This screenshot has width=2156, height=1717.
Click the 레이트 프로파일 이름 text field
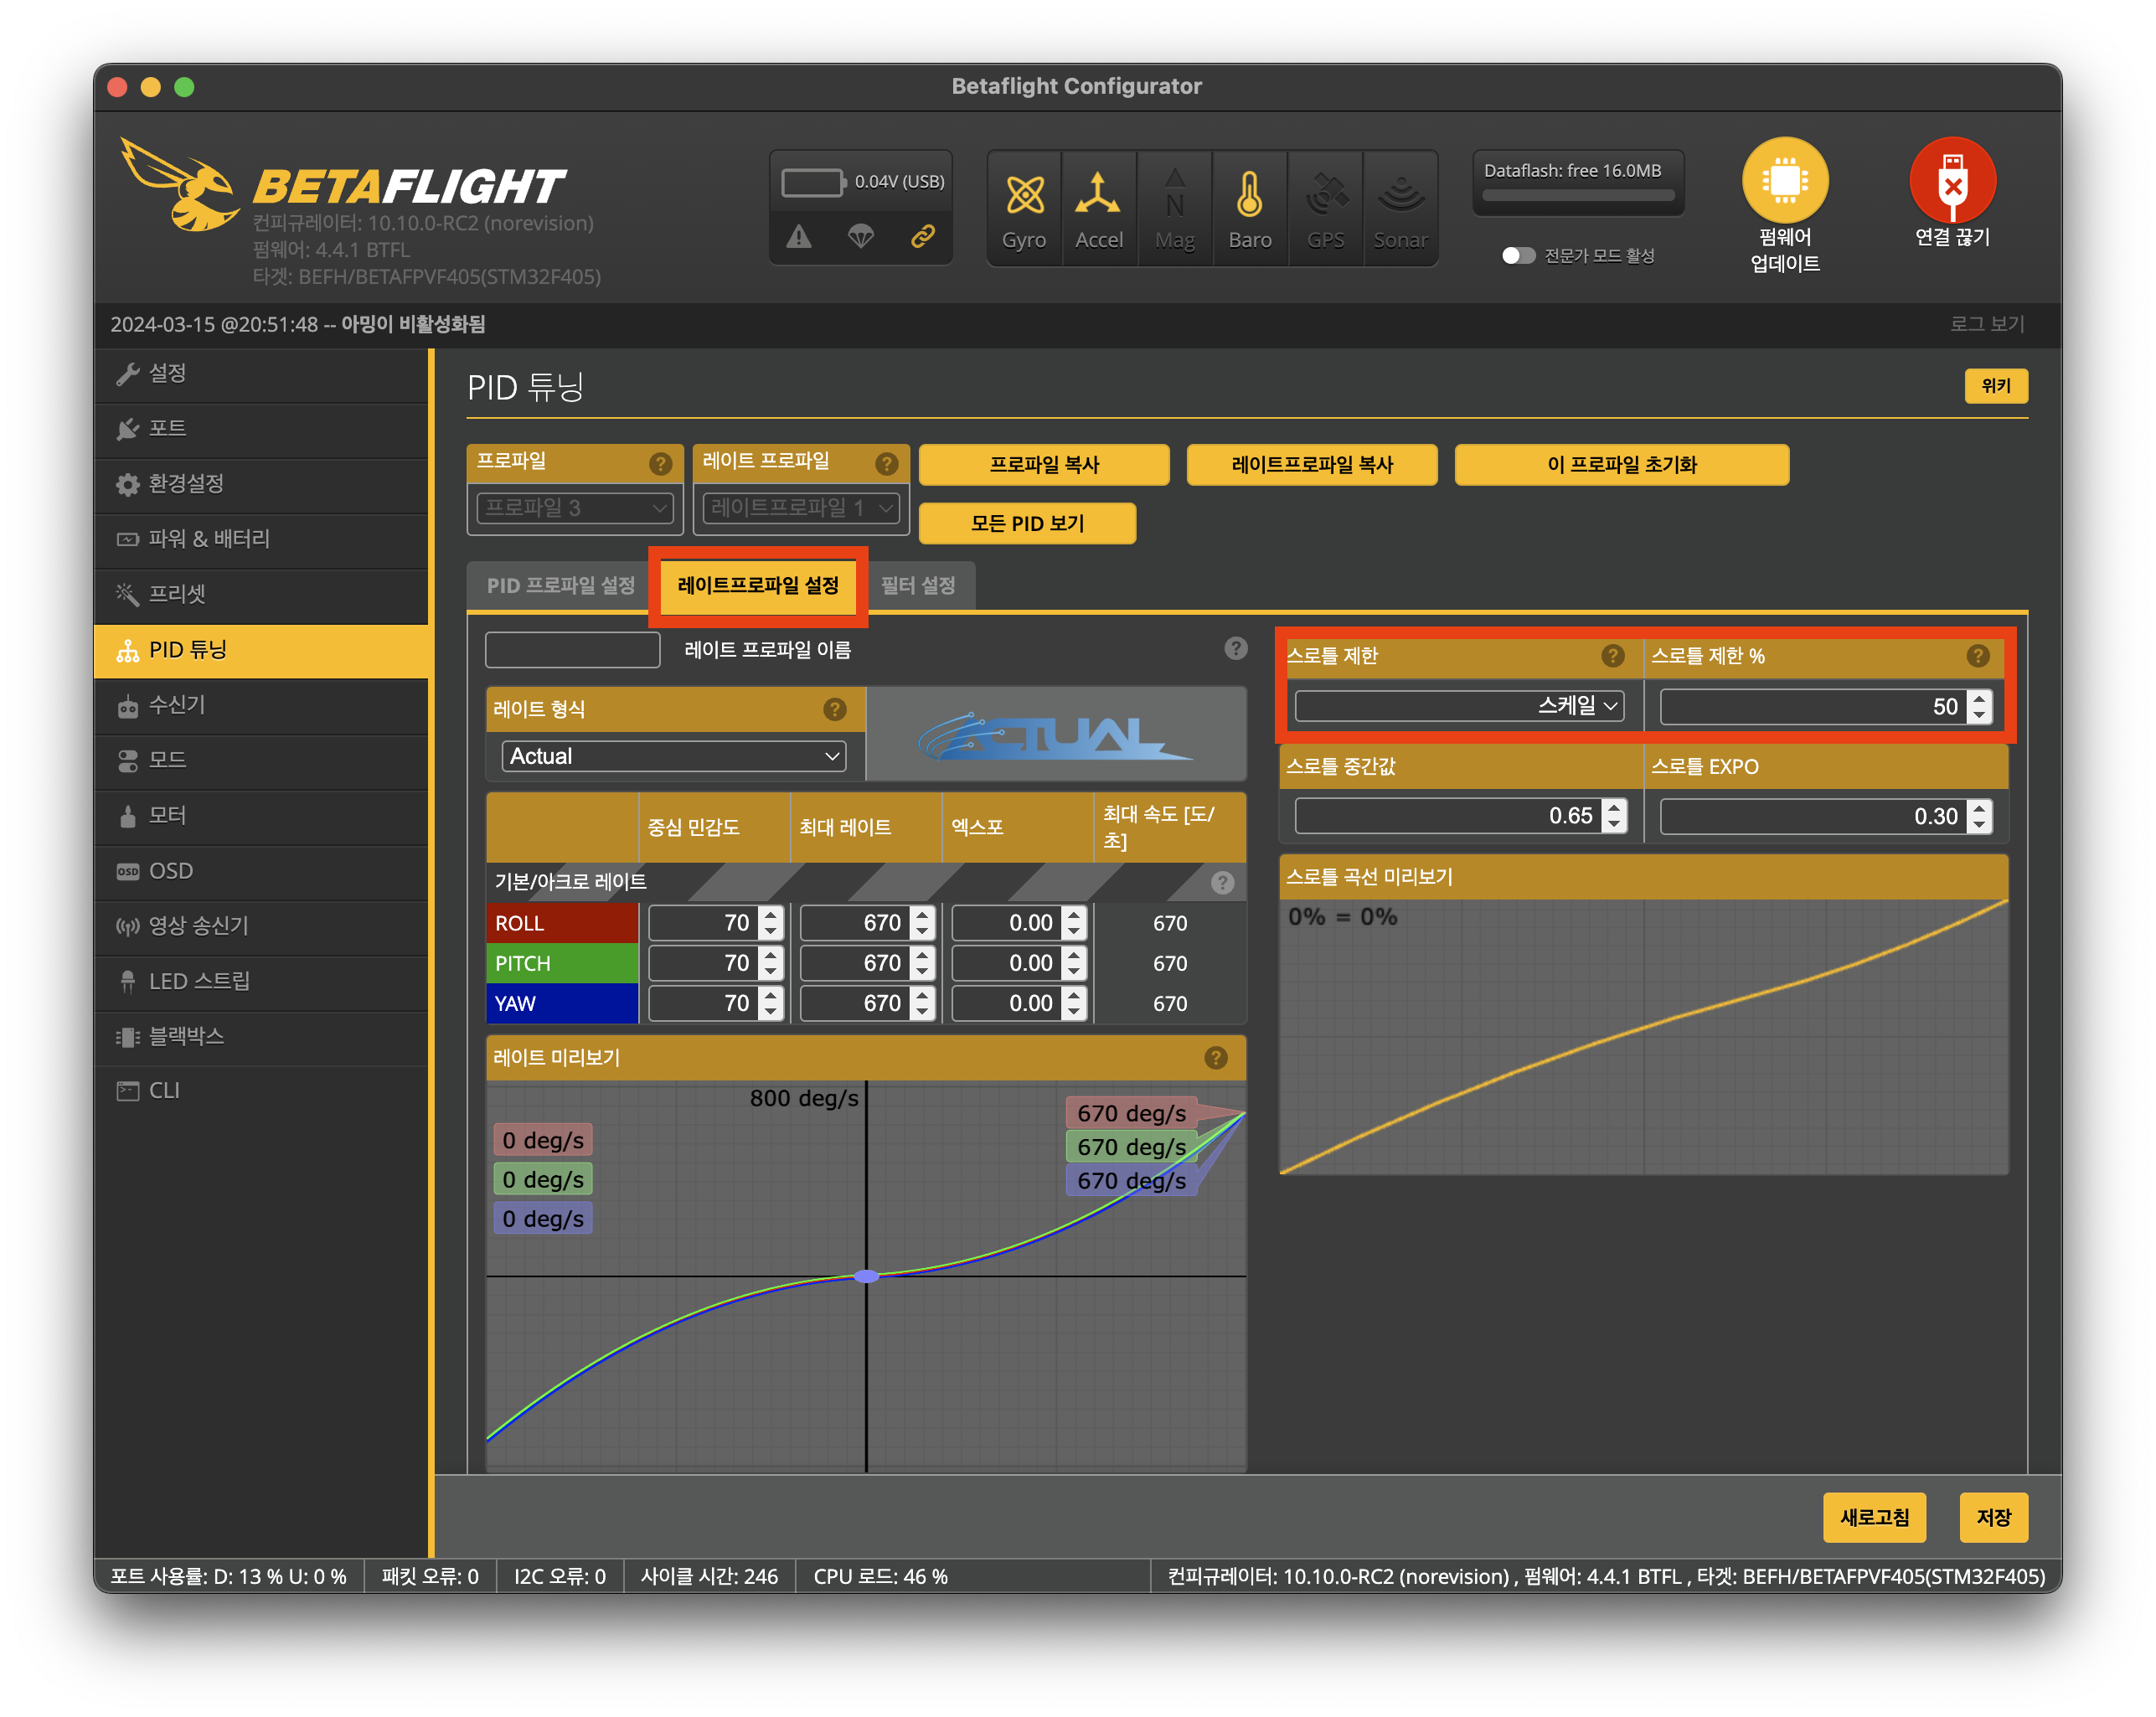[x=572, y=650]
